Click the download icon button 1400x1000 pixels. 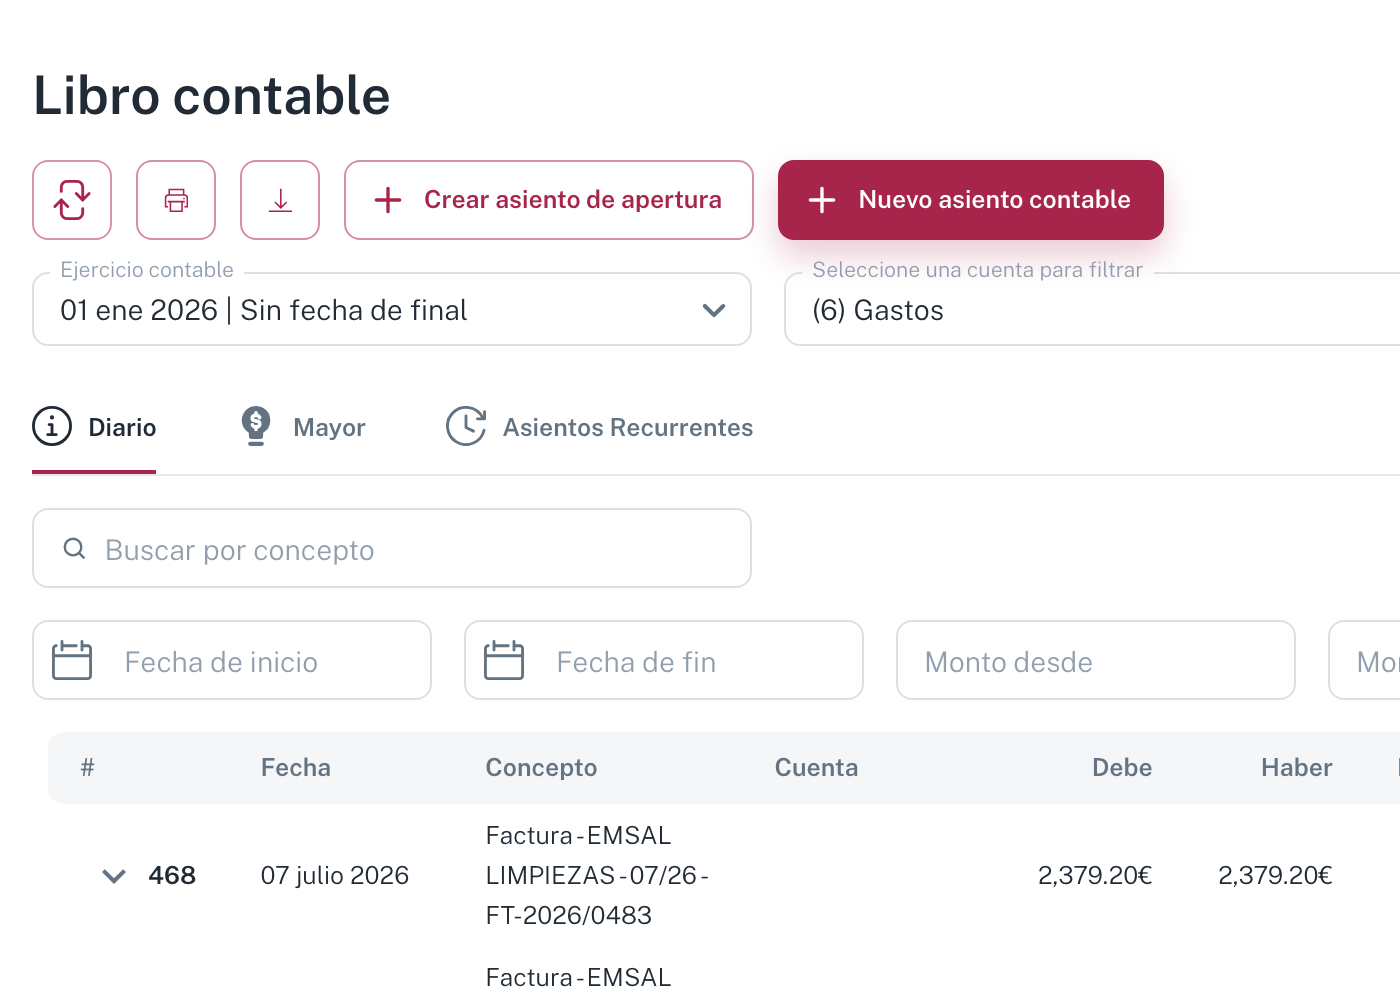[x=280, y=200]
